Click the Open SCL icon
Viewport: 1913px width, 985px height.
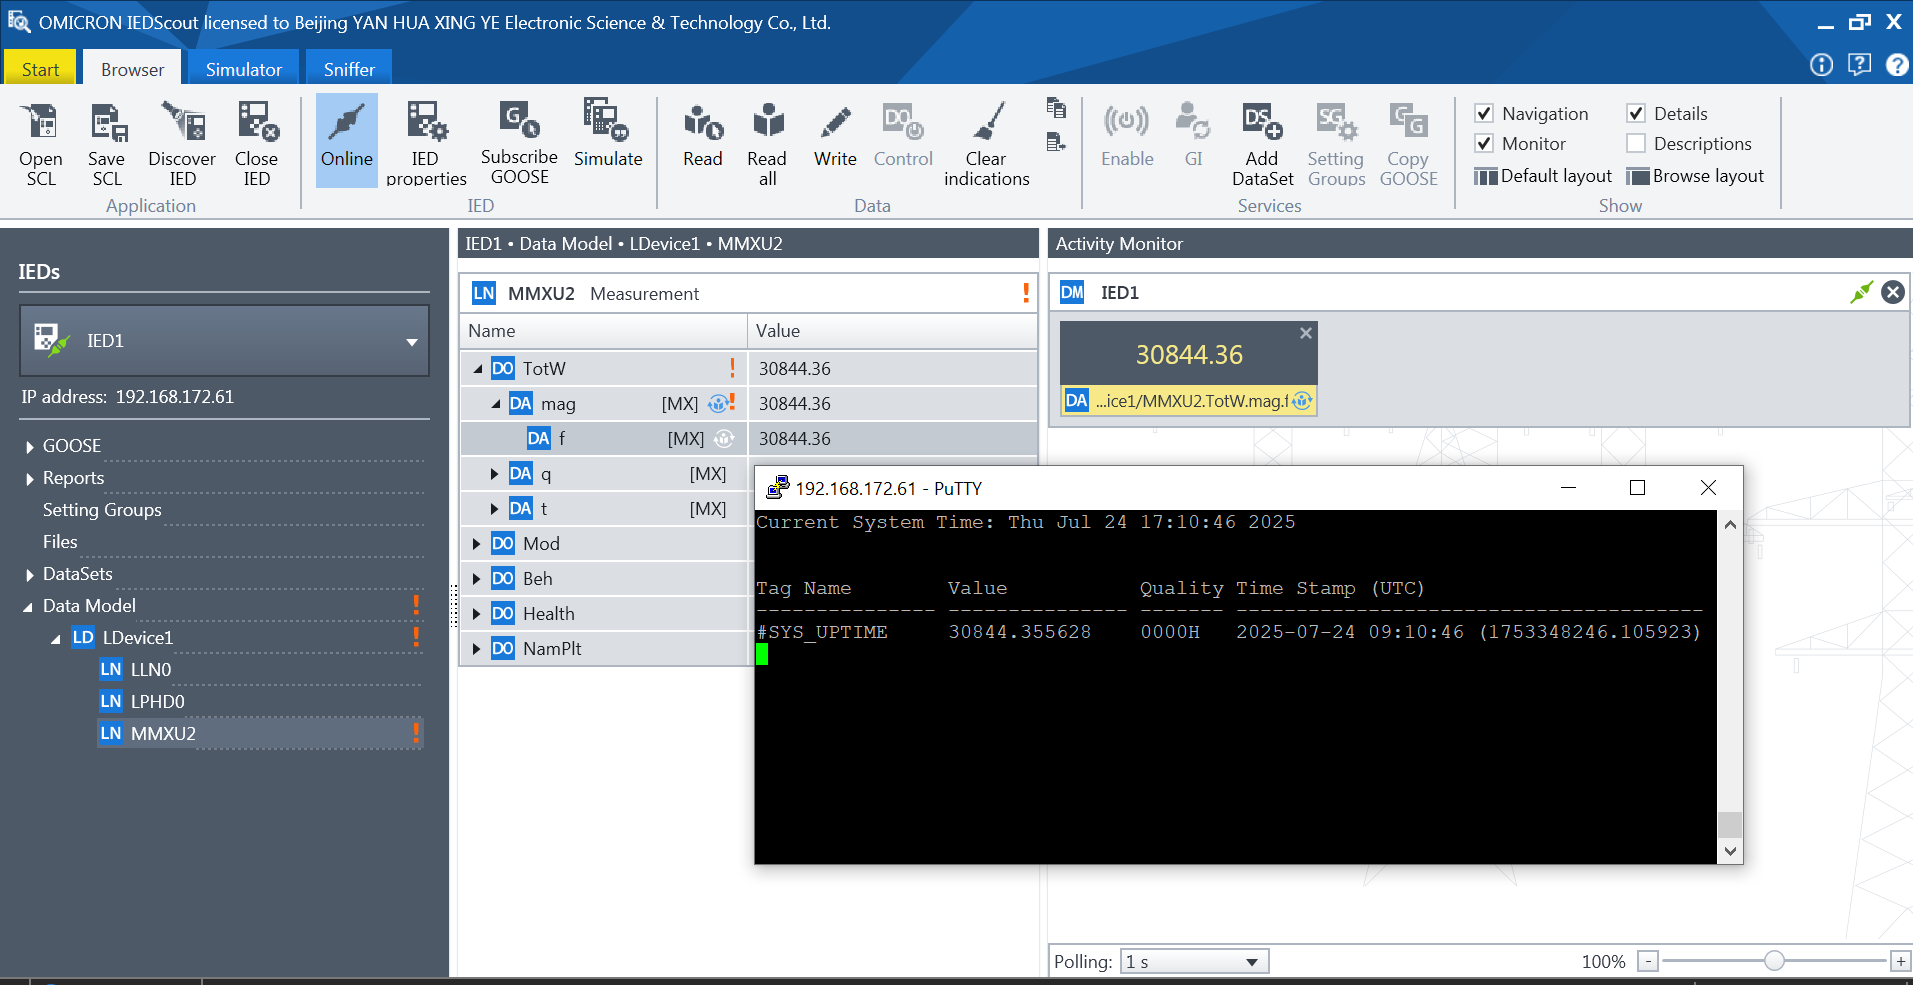pos(41,123)
